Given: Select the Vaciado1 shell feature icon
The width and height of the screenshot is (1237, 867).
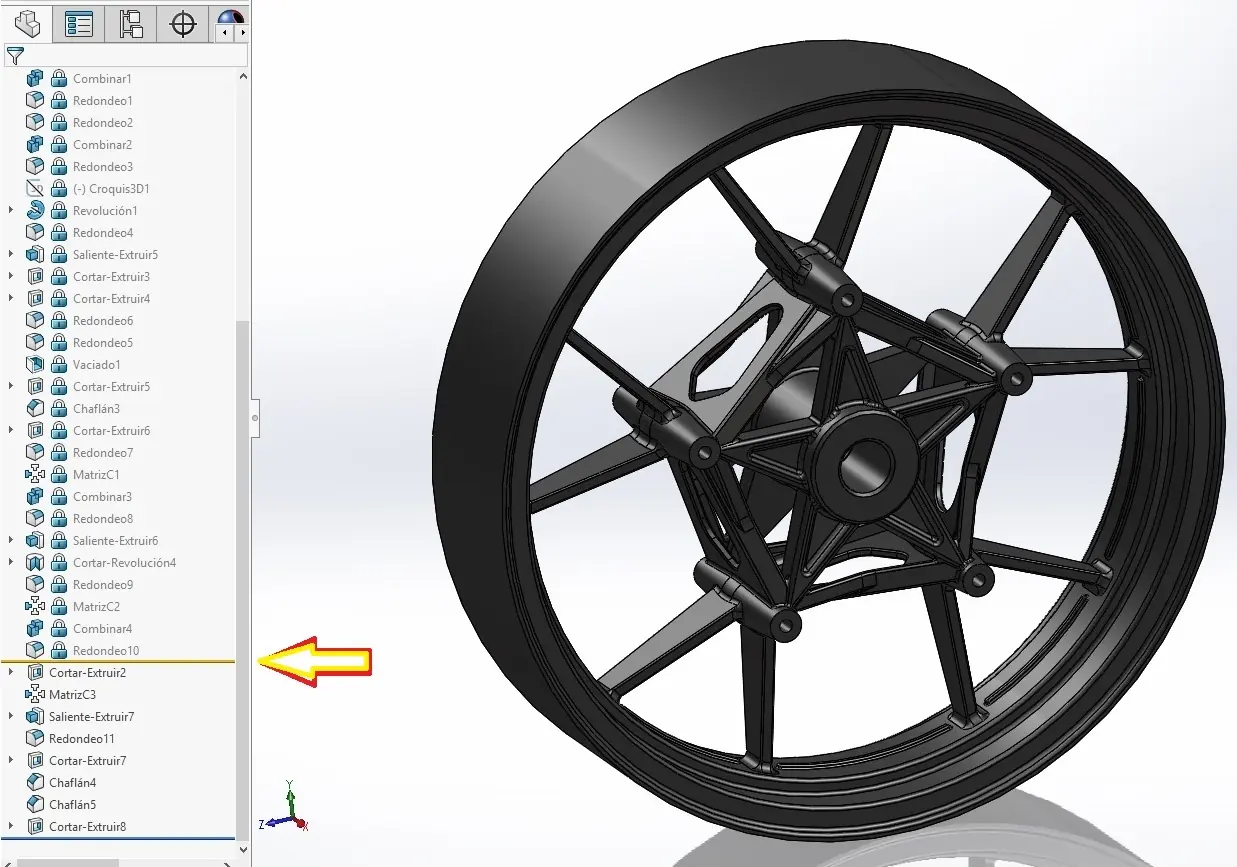Looking at the screenshot, I should click(35, 364).
